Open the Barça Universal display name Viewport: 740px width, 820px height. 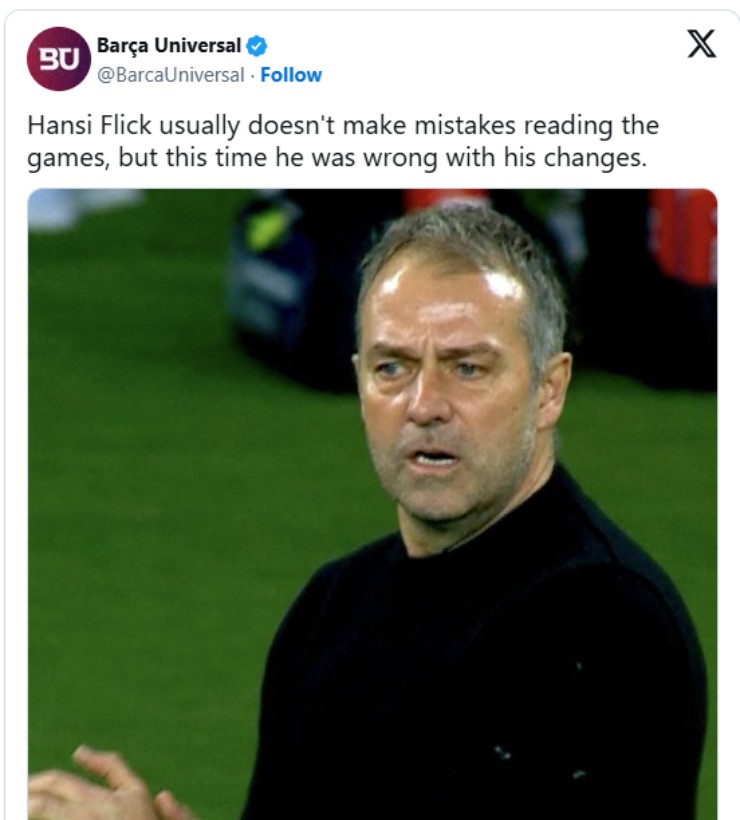[x=169, y=45]
